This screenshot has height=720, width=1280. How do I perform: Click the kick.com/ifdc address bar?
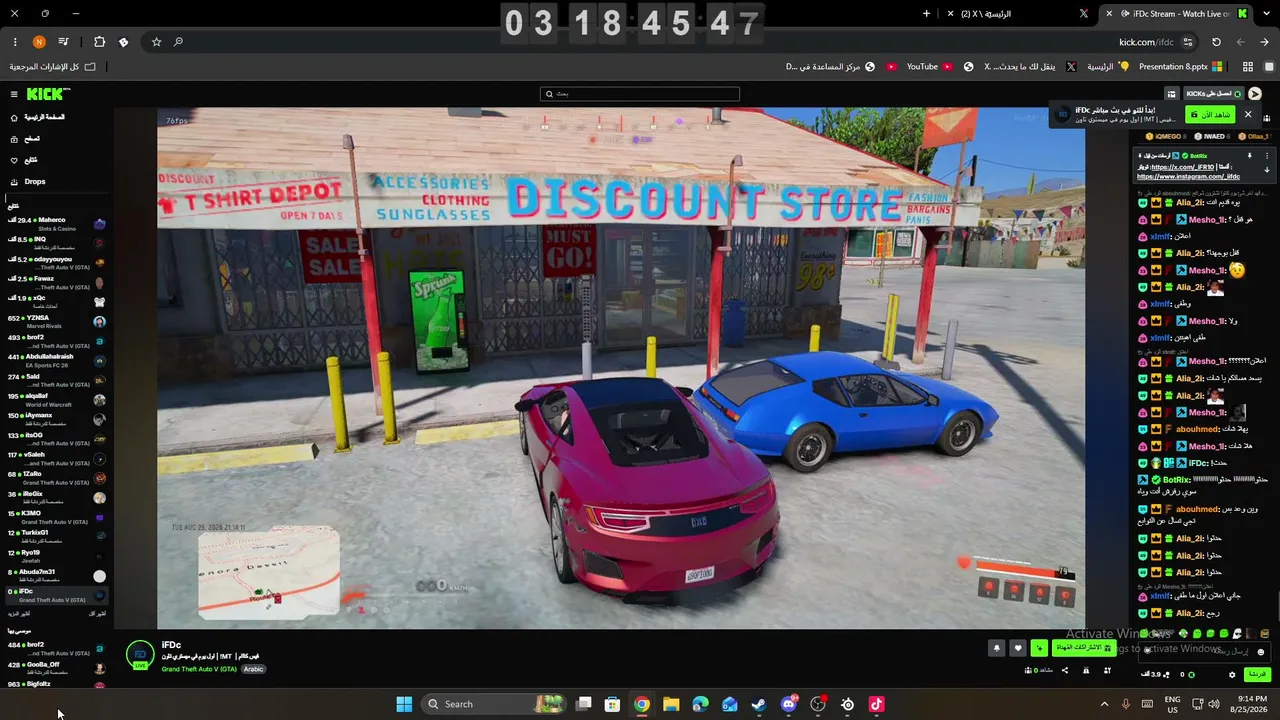tap(660, 42)
